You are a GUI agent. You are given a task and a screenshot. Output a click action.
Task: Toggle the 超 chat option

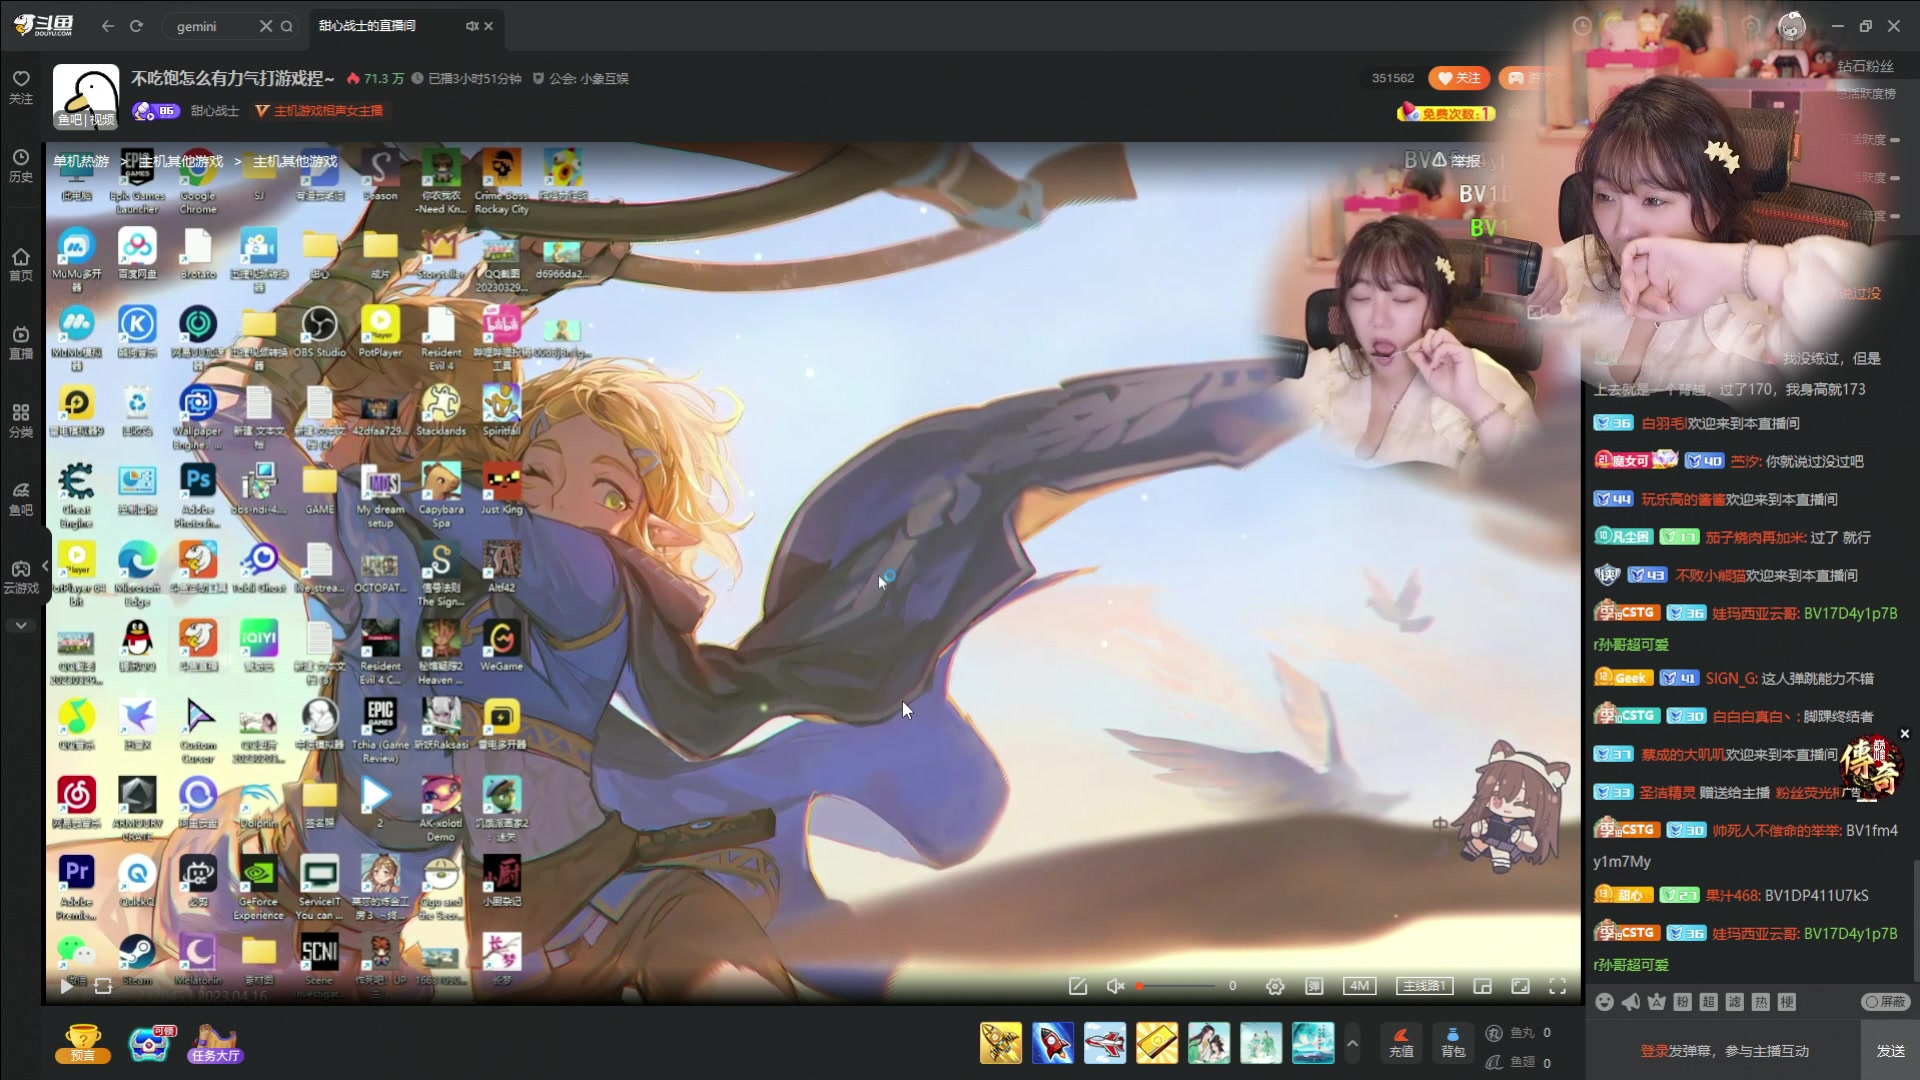coord(1709,1002)
